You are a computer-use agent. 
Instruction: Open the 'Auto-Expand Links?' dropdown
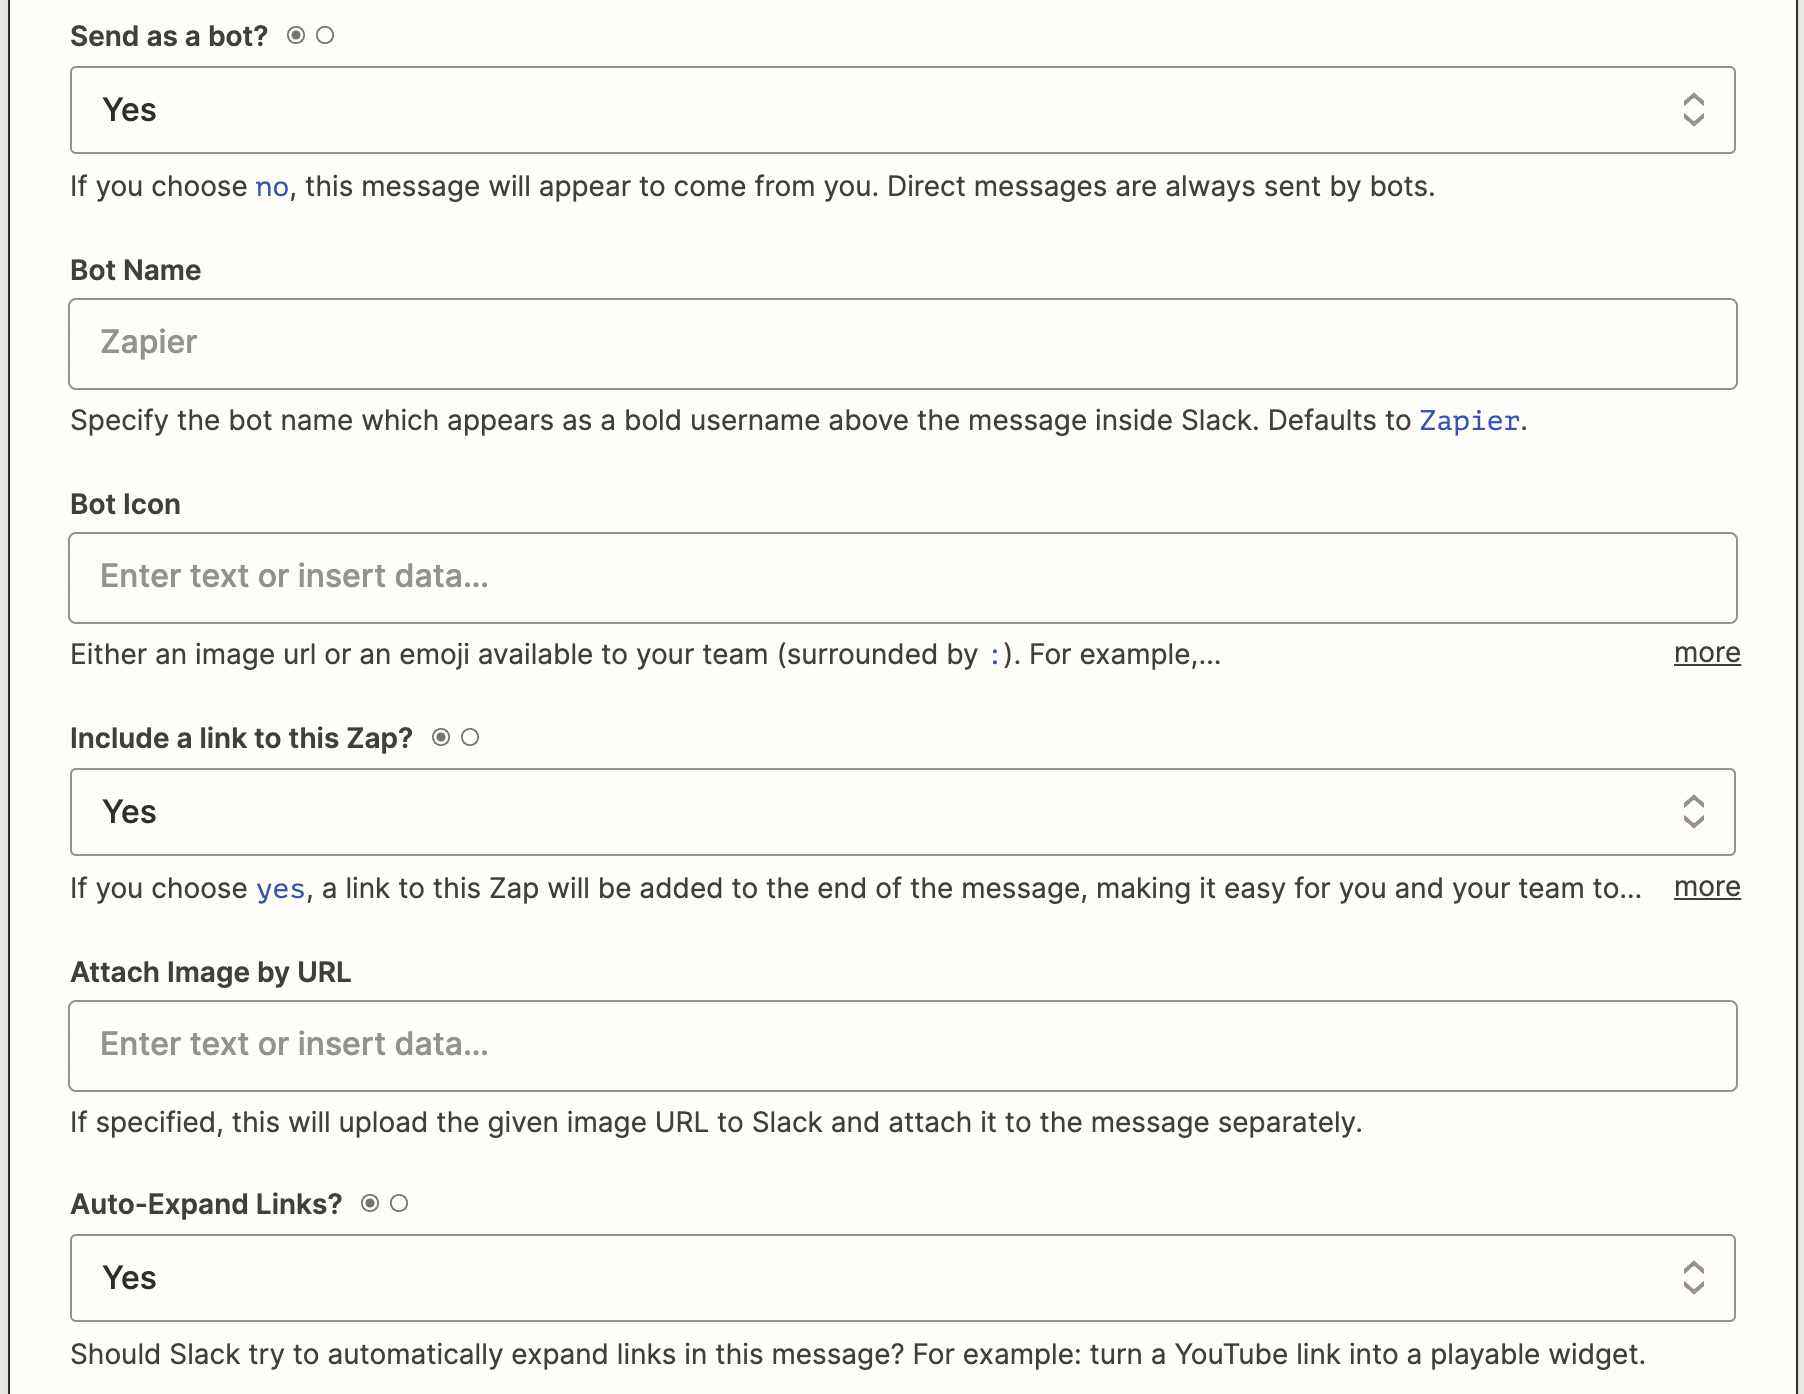[x=902, y=1278]
